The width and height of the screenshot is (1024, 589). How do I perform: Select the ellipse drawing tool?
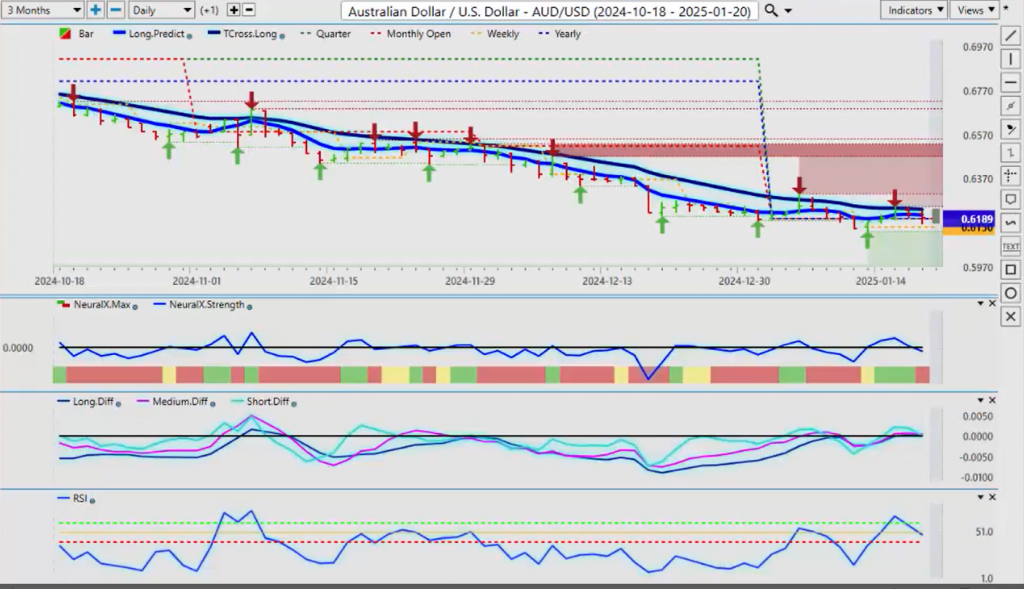[1010, 293]
